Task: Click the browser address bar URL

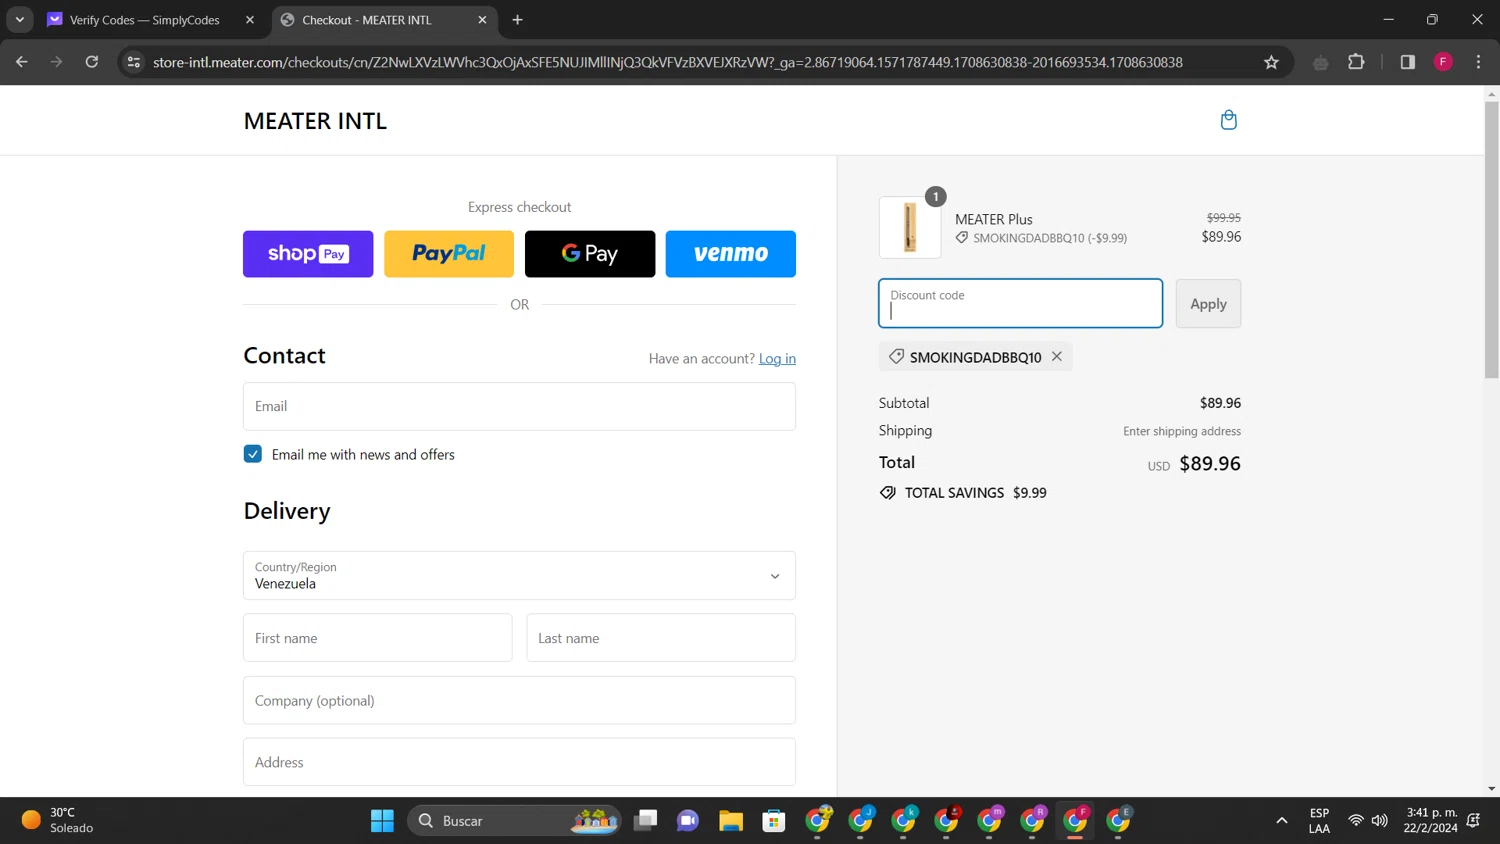Action: pyautogui.click(x=668, y=62)
